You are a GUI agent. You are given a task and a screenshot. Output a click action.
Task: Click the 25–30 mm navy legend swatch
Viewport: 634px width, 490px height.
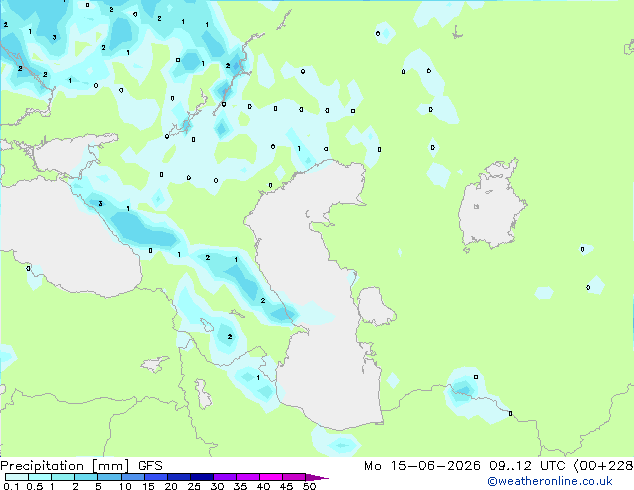(201, 477)
